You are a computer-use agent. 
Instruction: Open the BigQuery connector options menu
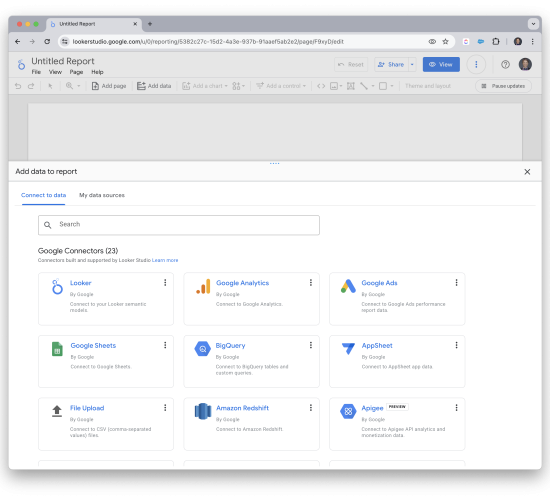[x=311, y=345]
